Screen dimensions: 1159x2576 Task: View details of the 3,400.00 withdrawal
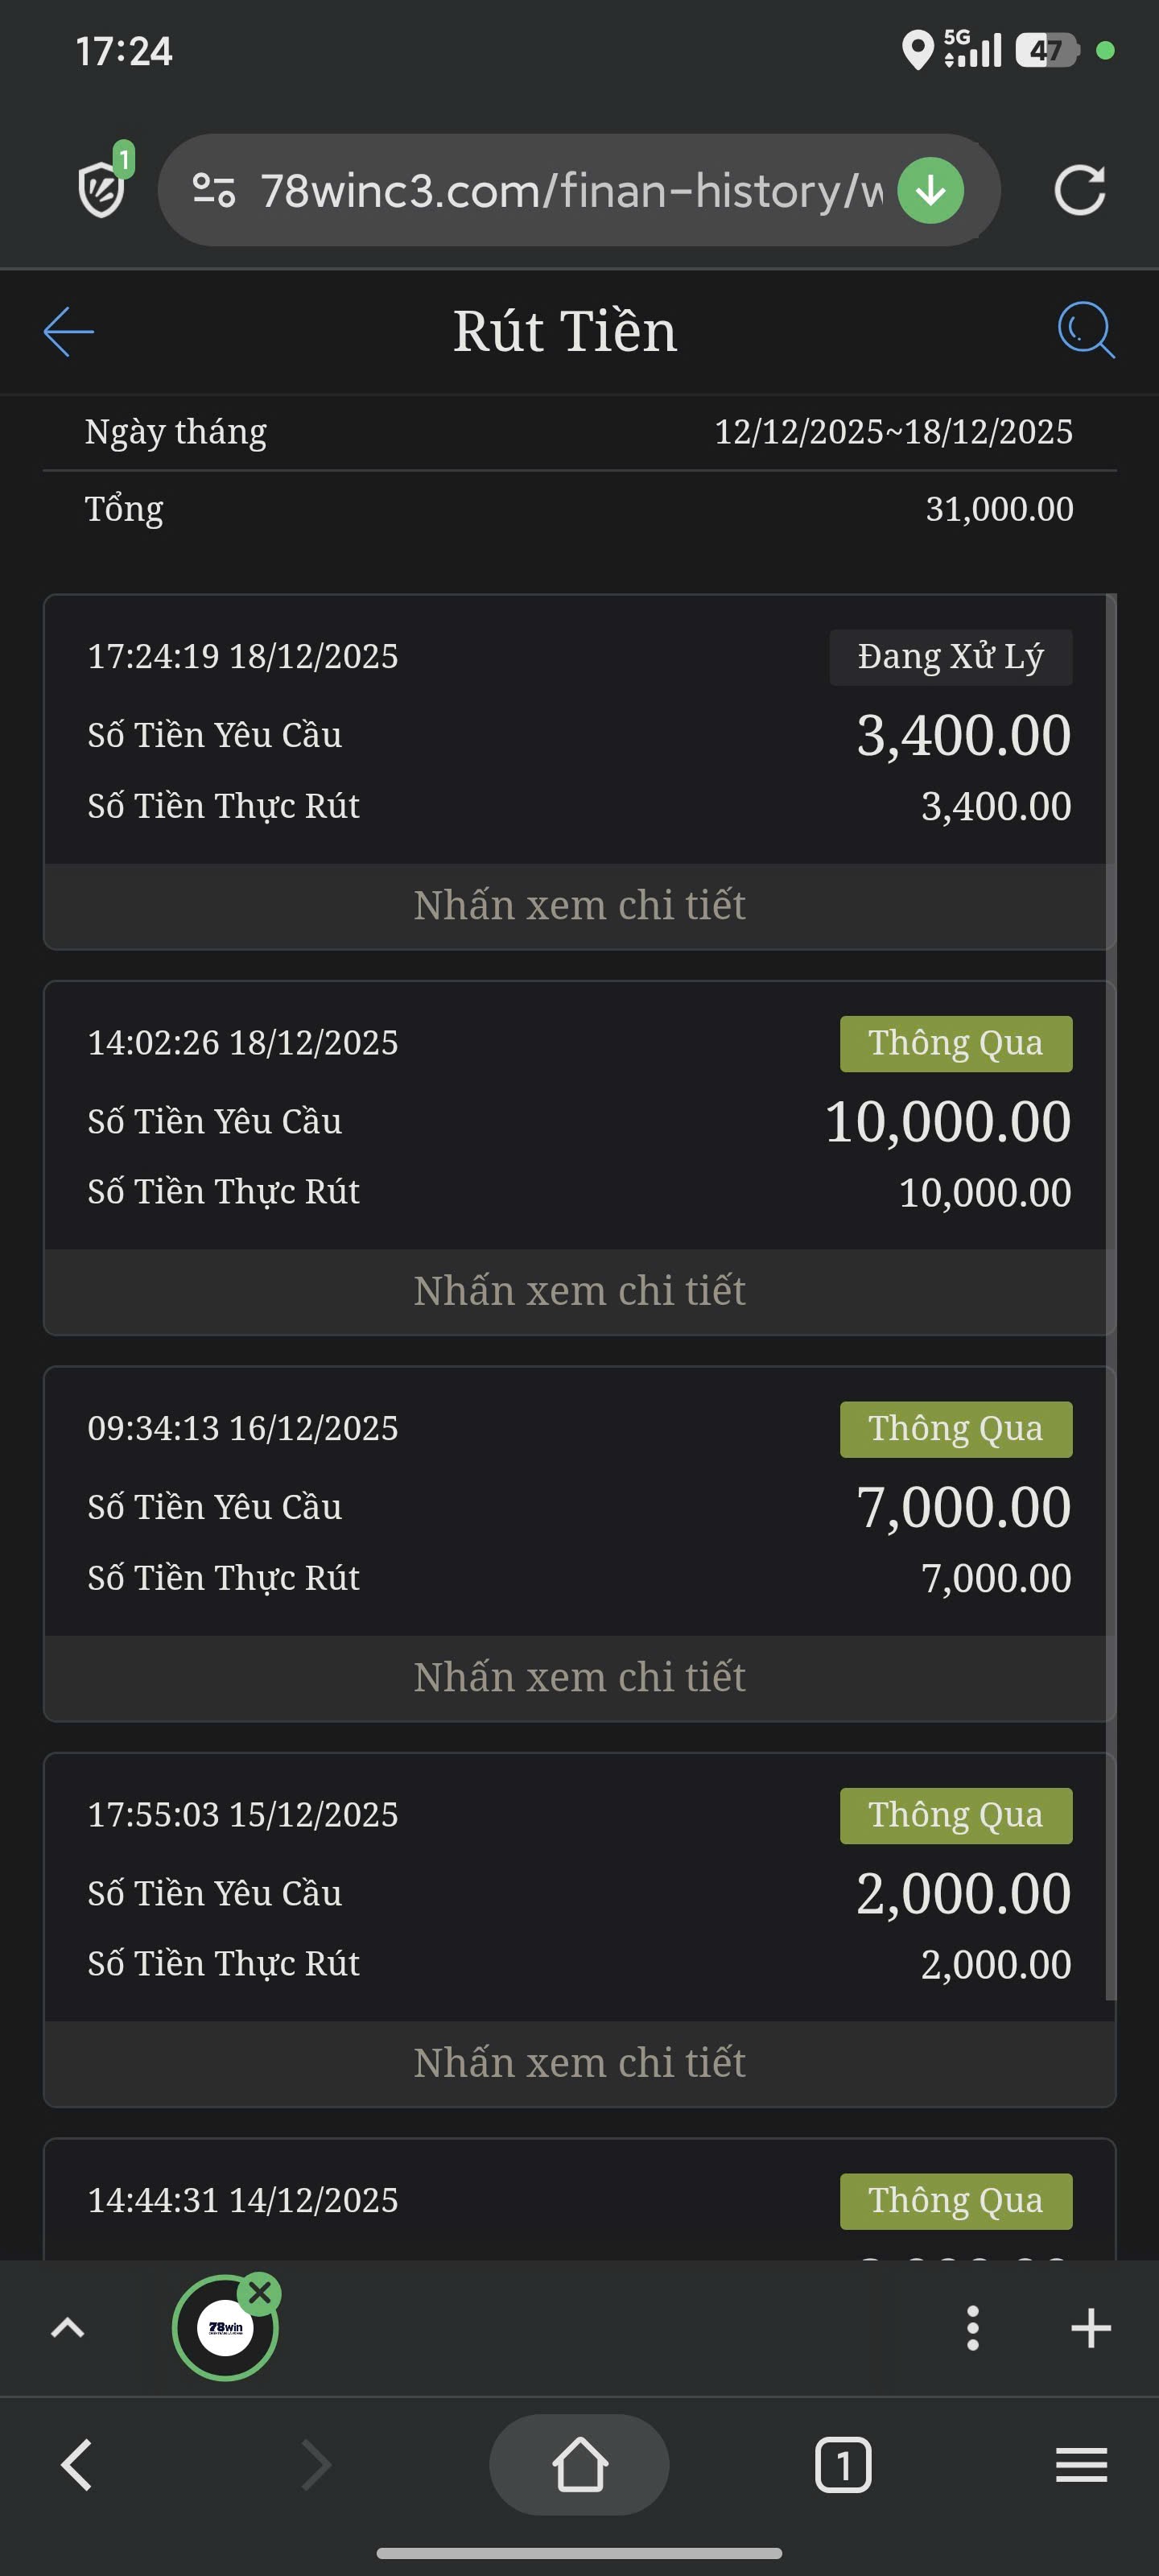(x=579, y=906)
